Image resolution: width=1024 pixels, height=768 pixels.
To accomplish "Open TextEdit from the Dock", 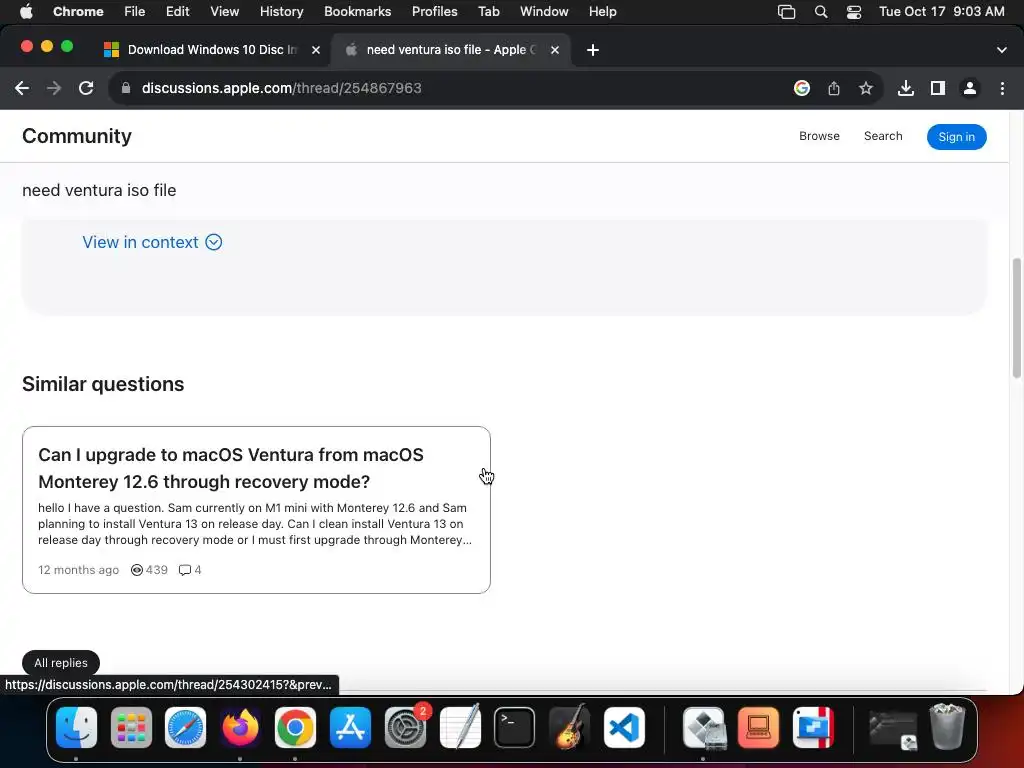I will [x=460, y=727].
